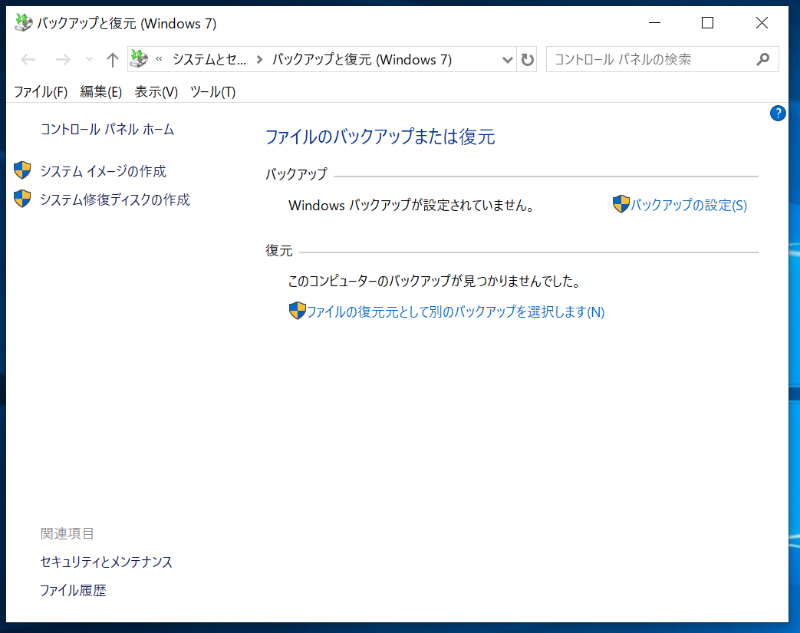This screenshot has height=633, width=800.
Task: Open the ツール(T) menu
Action: 212,92
